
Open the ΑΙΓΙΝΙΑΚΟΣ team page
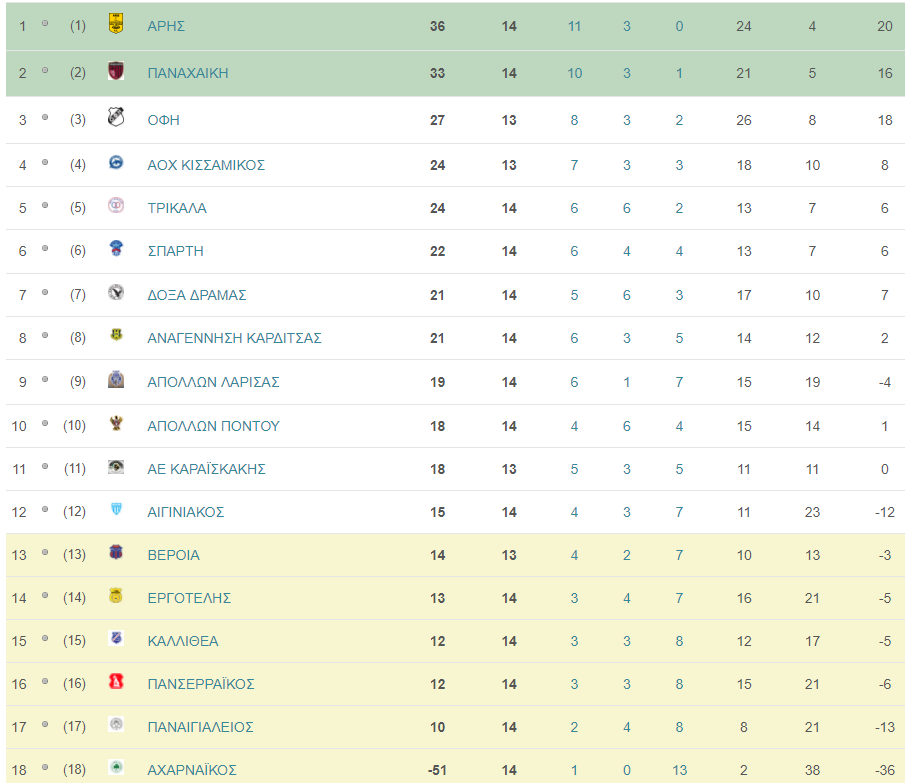(186, 512)
